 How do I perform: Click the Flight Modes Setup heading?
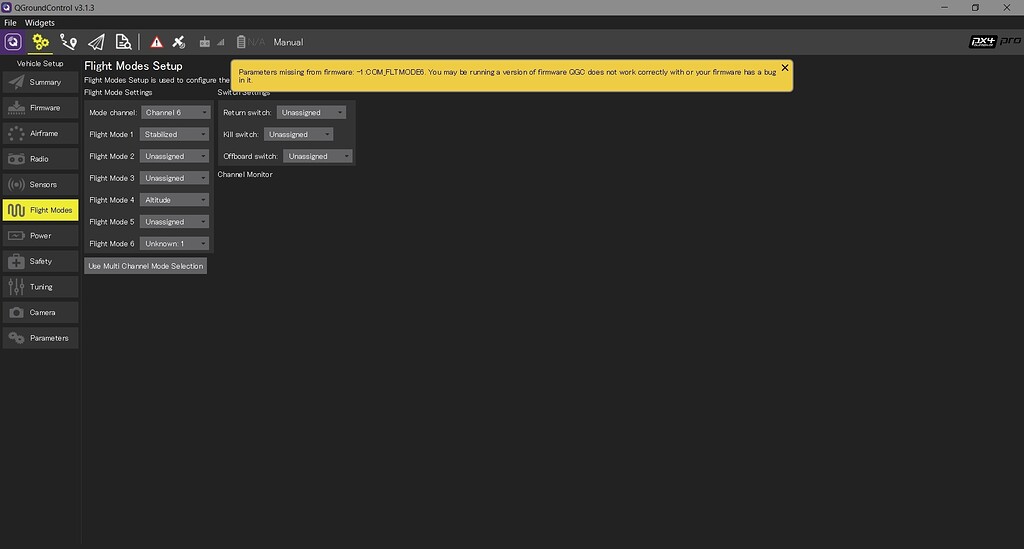133,66
